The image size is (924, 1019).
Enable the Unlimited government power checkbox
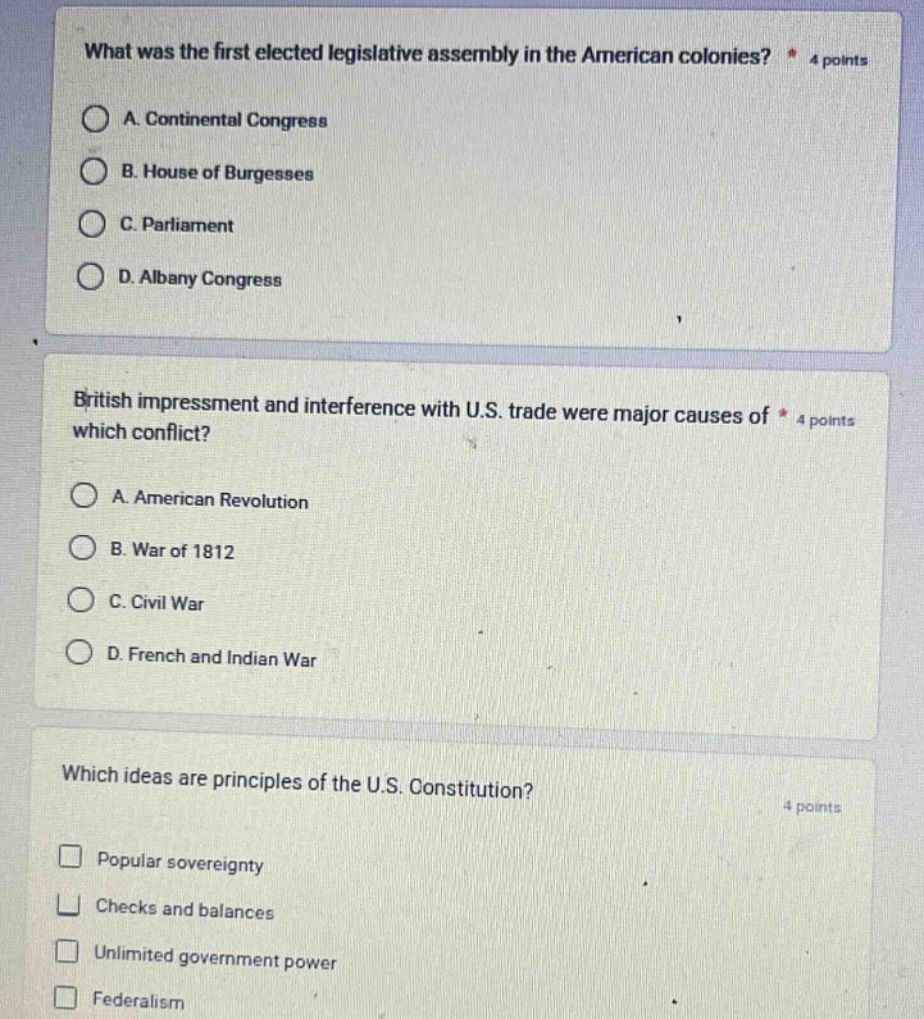(x=66, y=953)
